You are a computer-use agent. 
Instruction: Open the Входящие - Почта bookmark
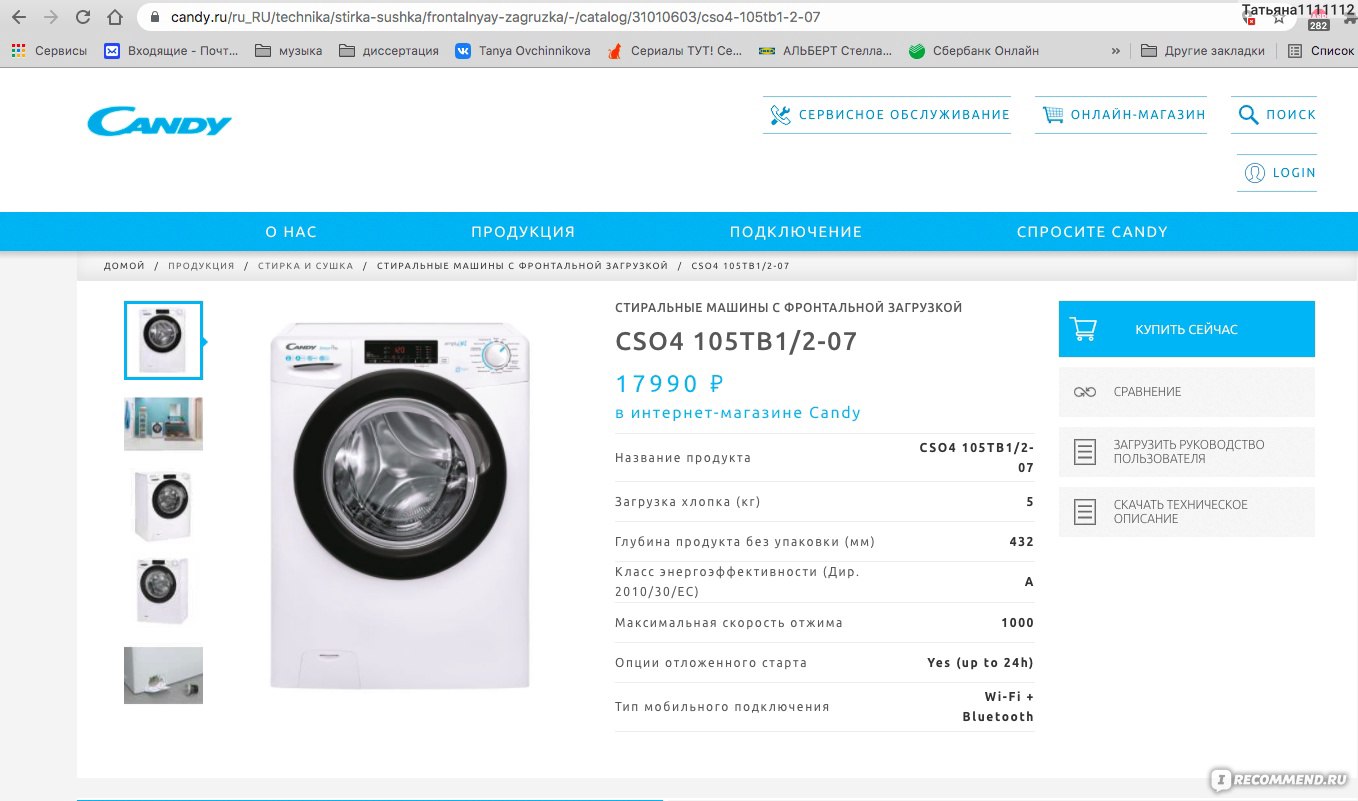click(171, 50)
